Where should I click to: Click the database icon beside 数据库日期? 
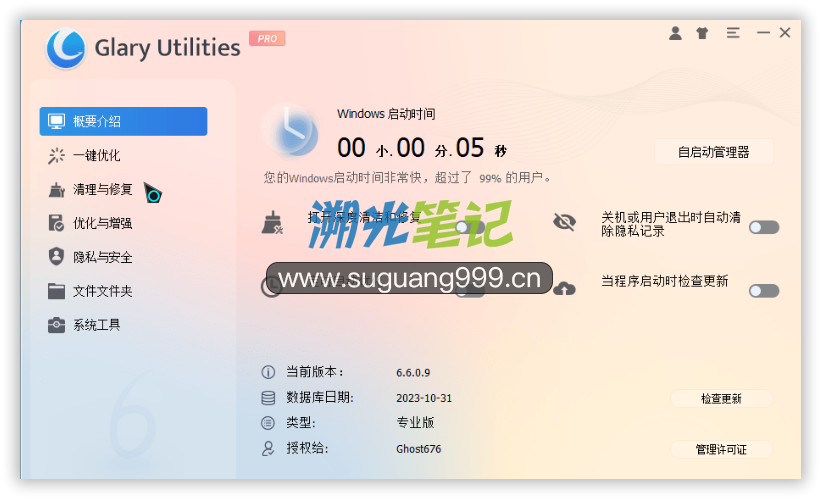click(x=268, y=398)
